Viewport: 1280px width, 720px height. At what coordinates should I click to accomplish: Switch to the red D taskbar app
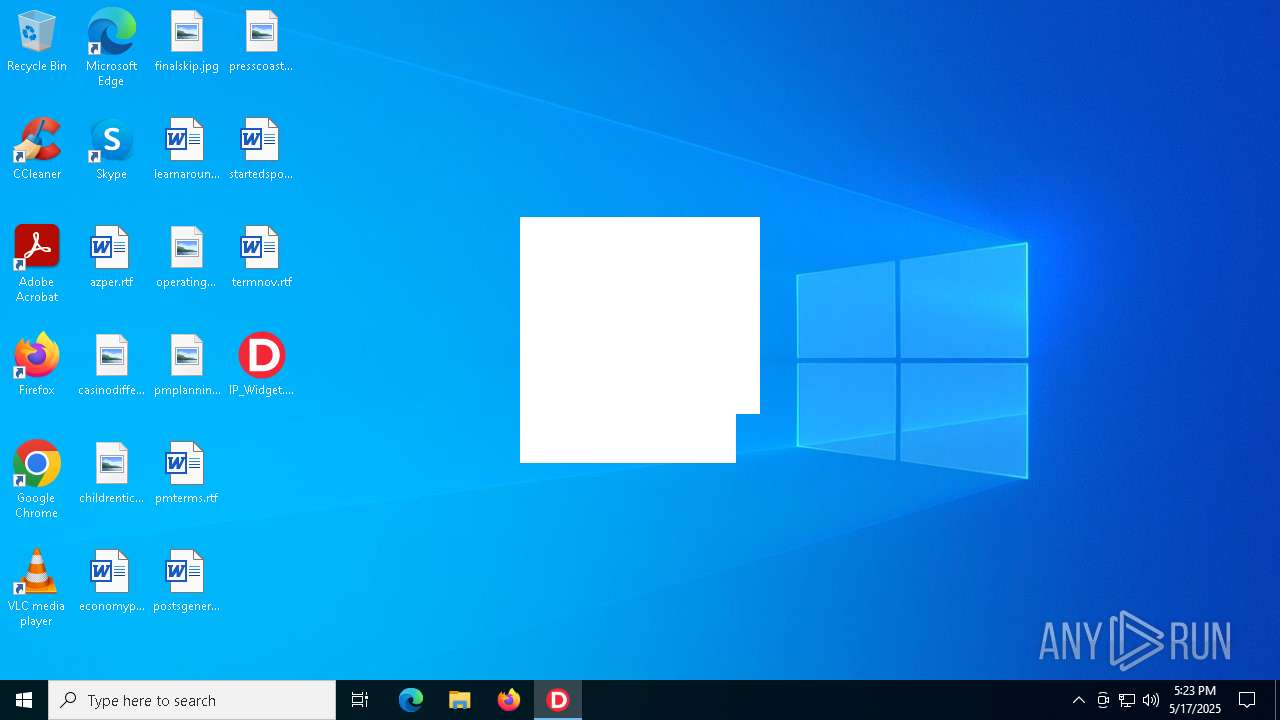[x=558, y=700]
